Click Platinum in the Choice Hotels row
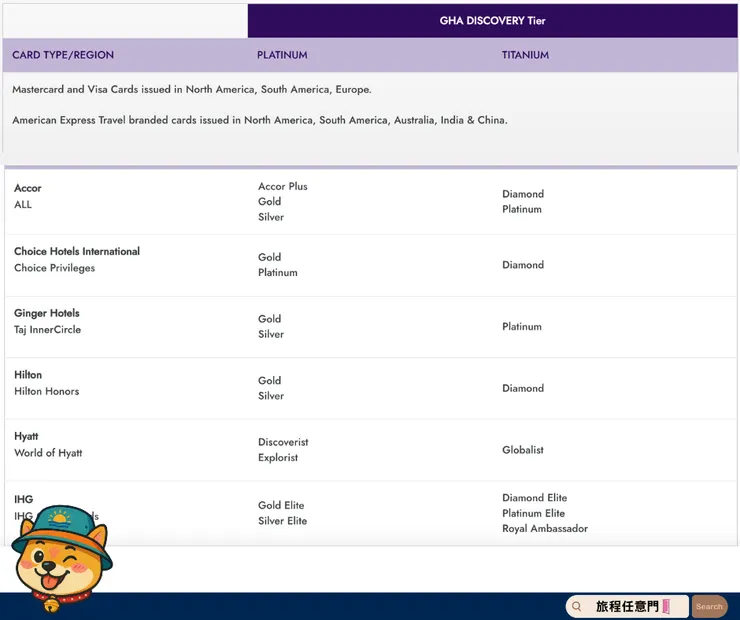Image resolution: width=740 pixels, height=620 pixels. click(278, 272)
